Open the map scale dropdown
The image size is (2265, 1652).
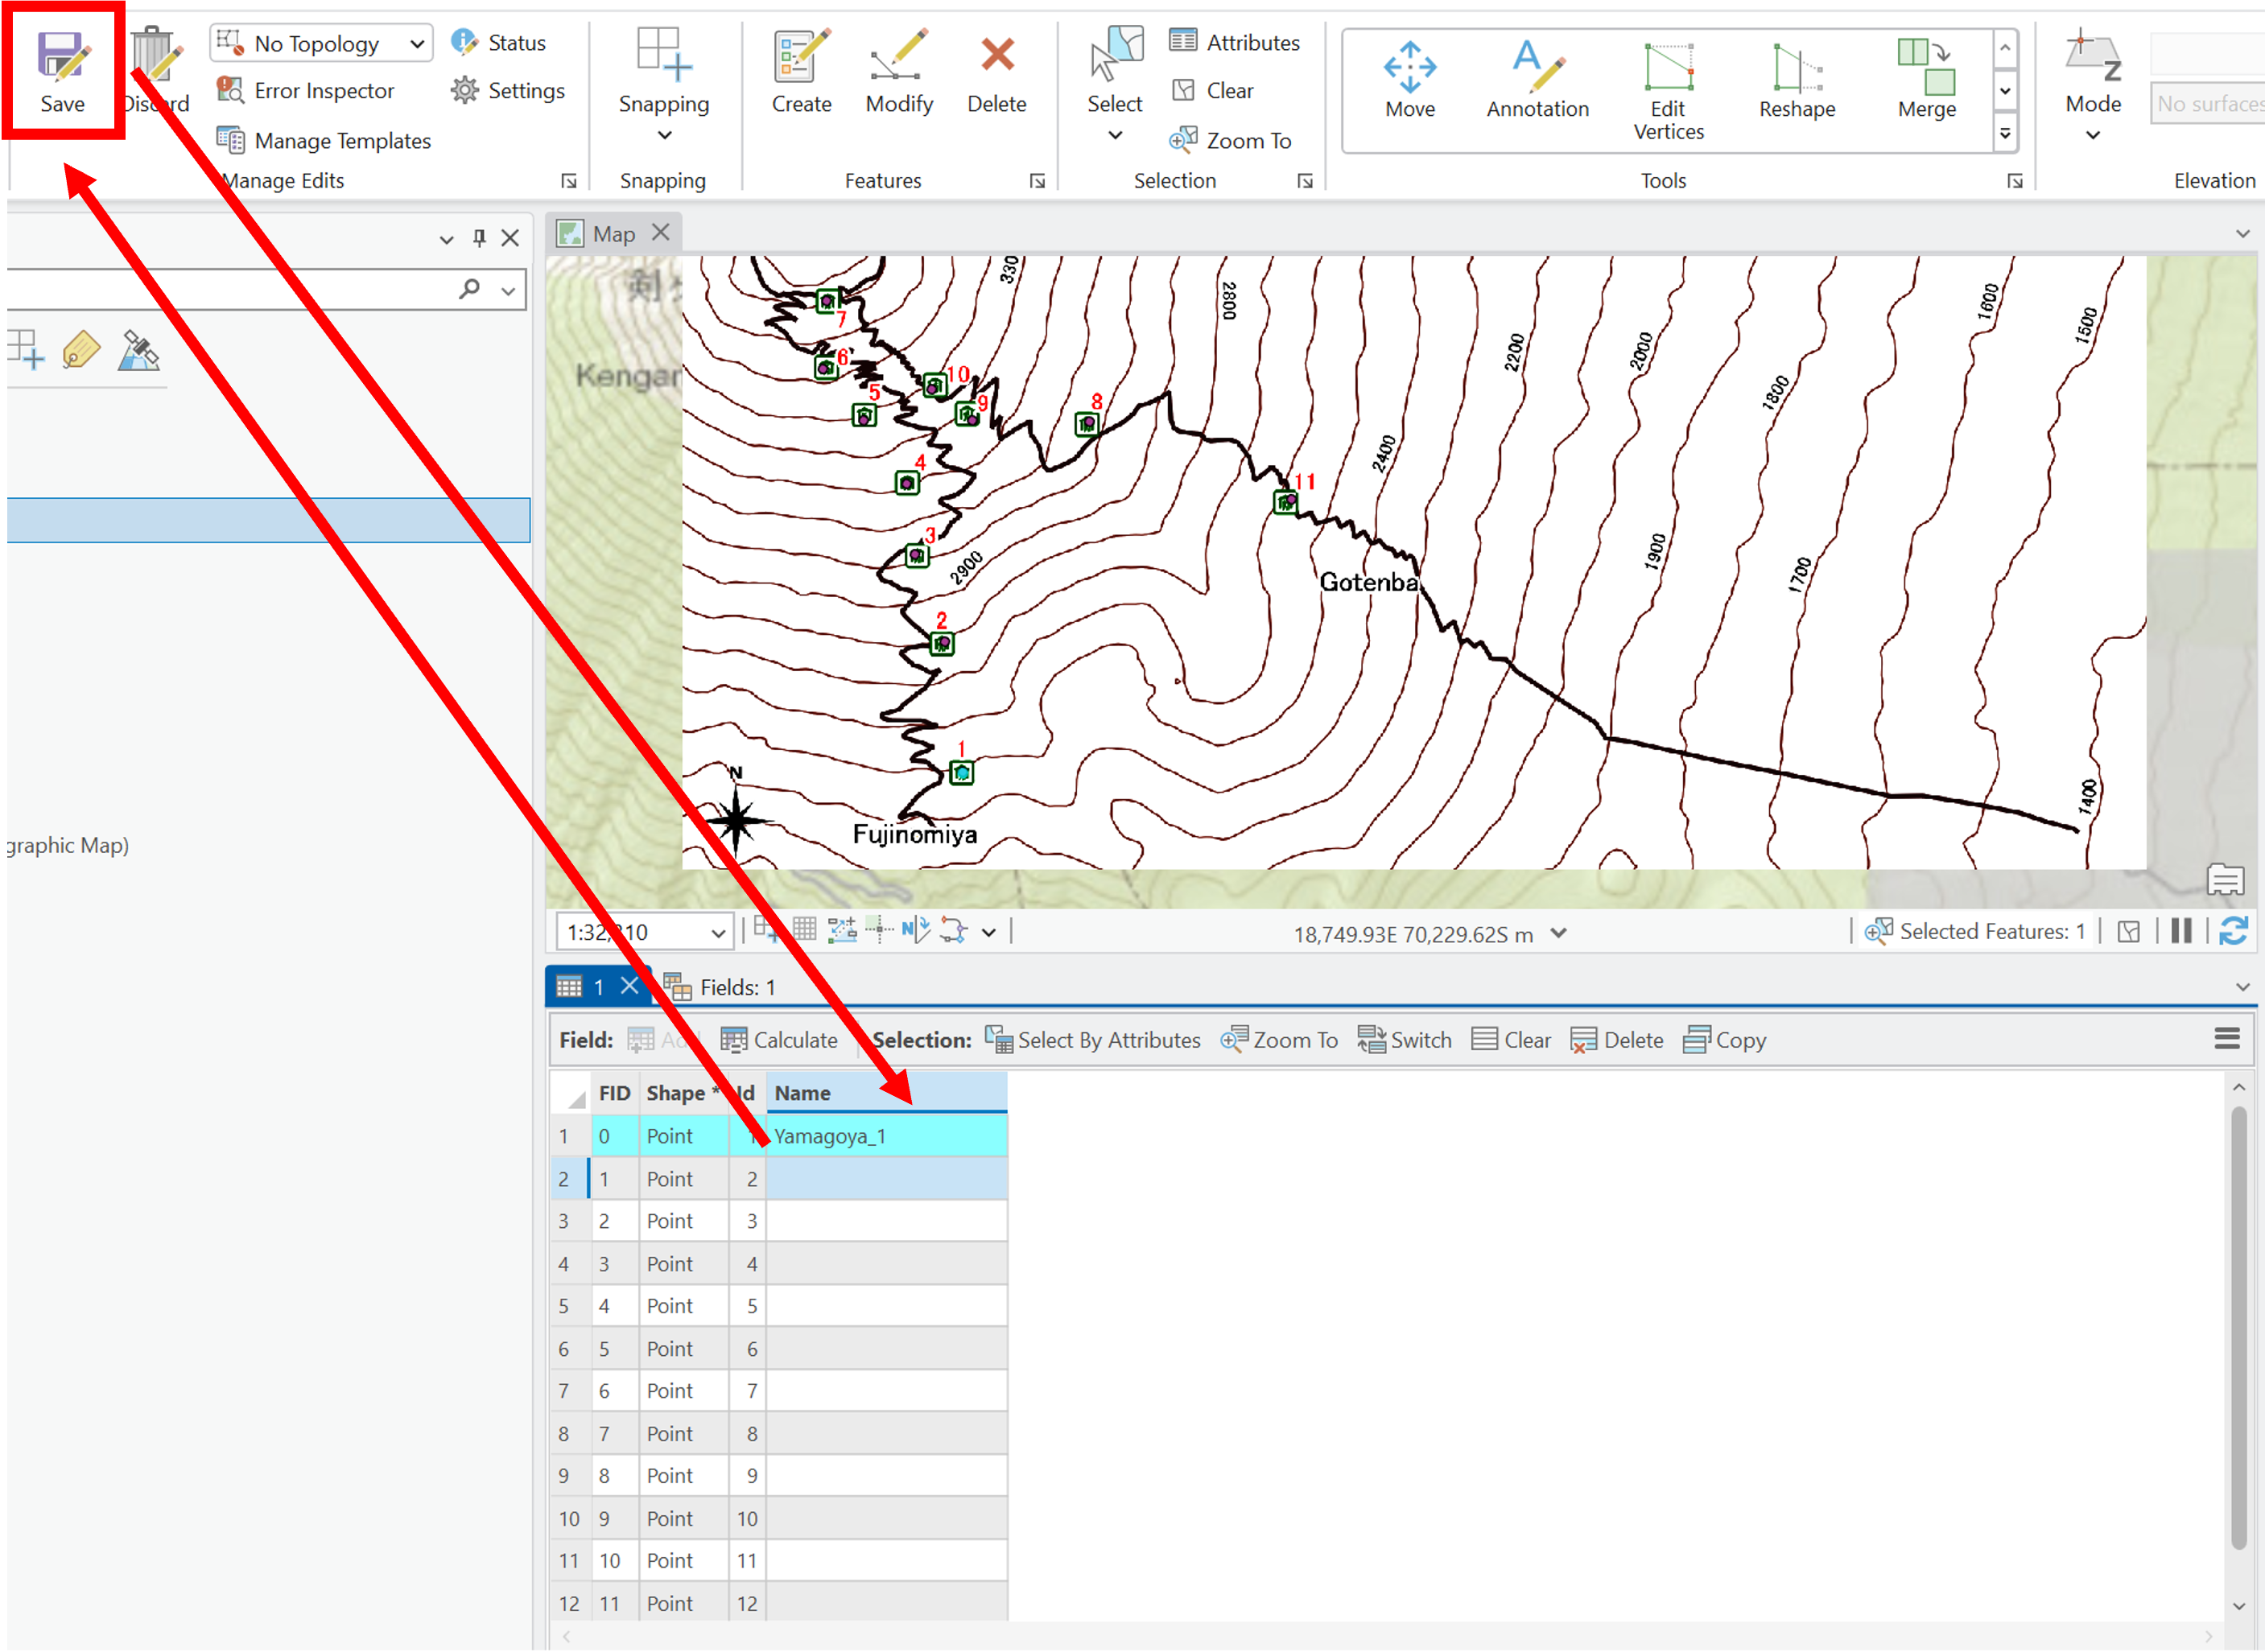718,933
